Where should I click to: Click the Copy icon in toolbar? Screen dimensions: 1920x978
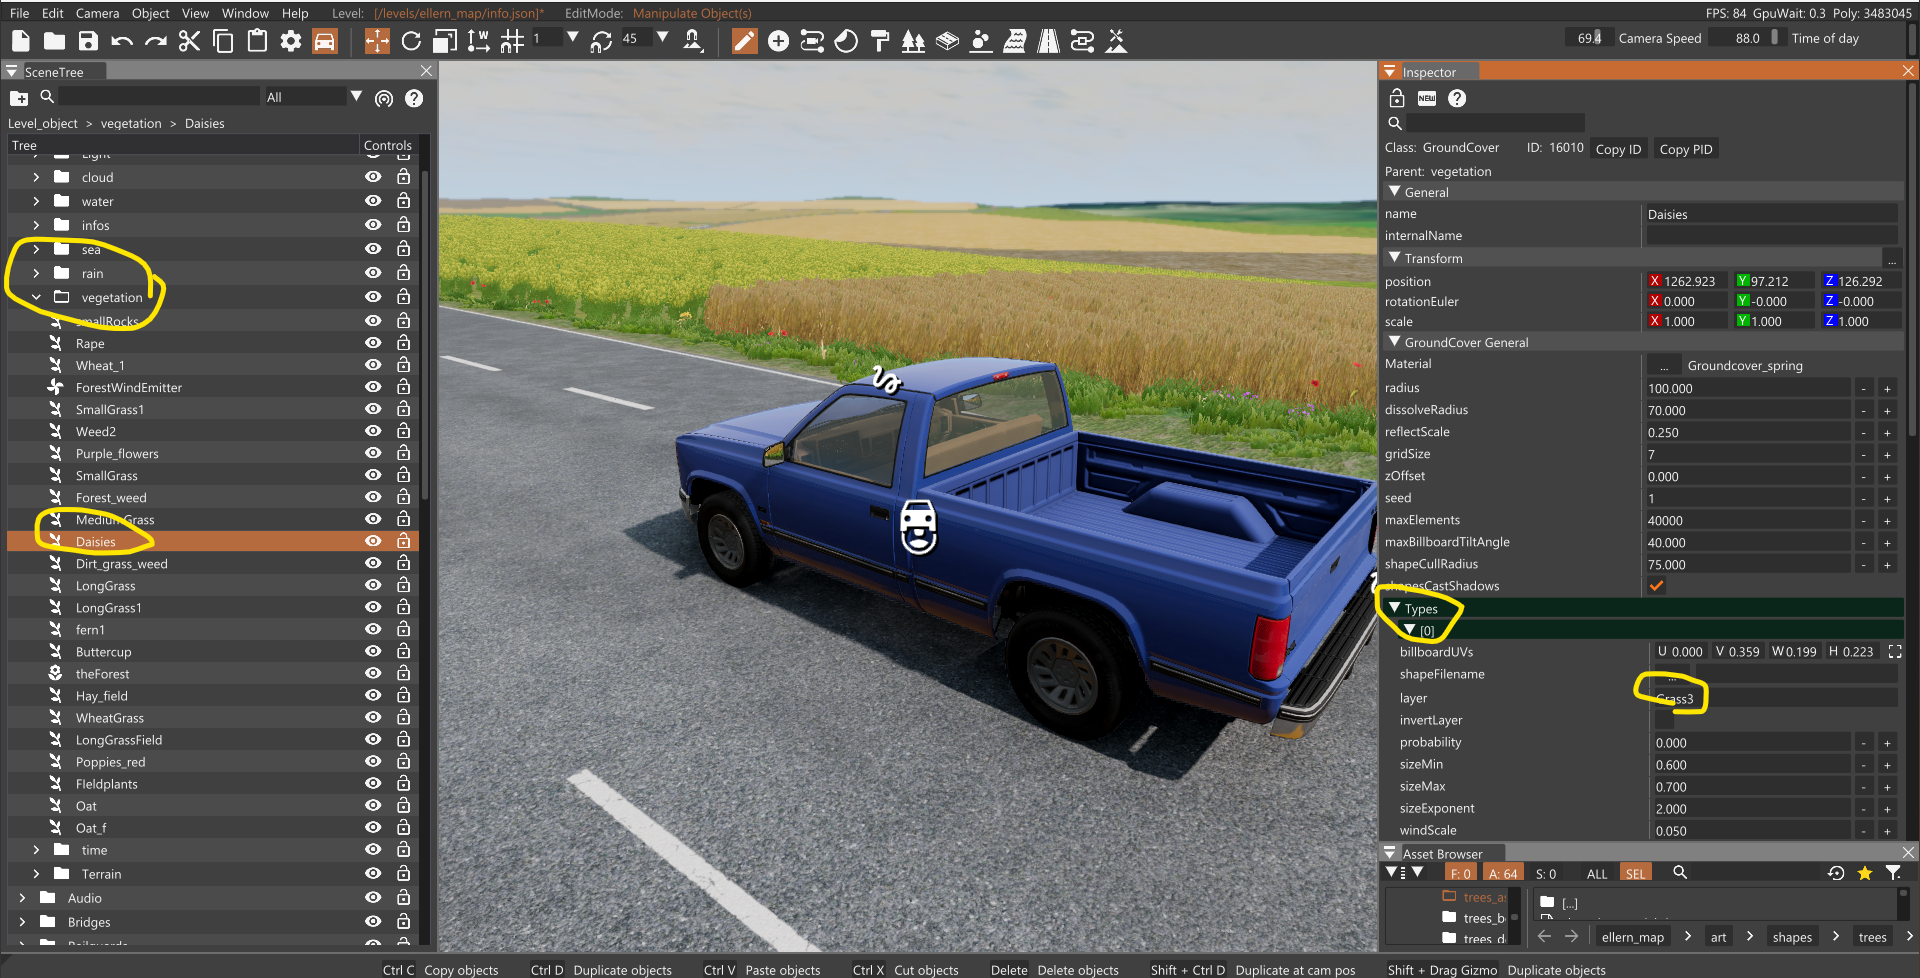click(223, 41)
